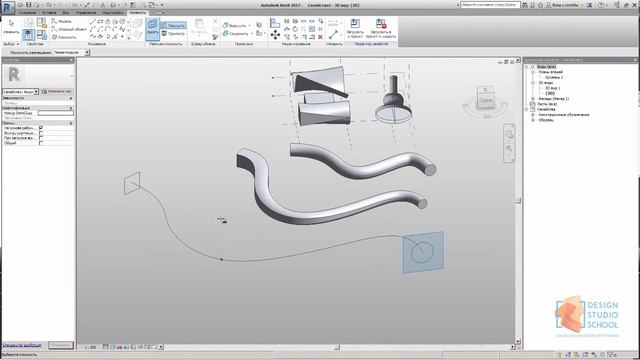This screenshot has height=360, width=640.
Task: Click the Показать work plane button
Action: [x=173, y=25]
